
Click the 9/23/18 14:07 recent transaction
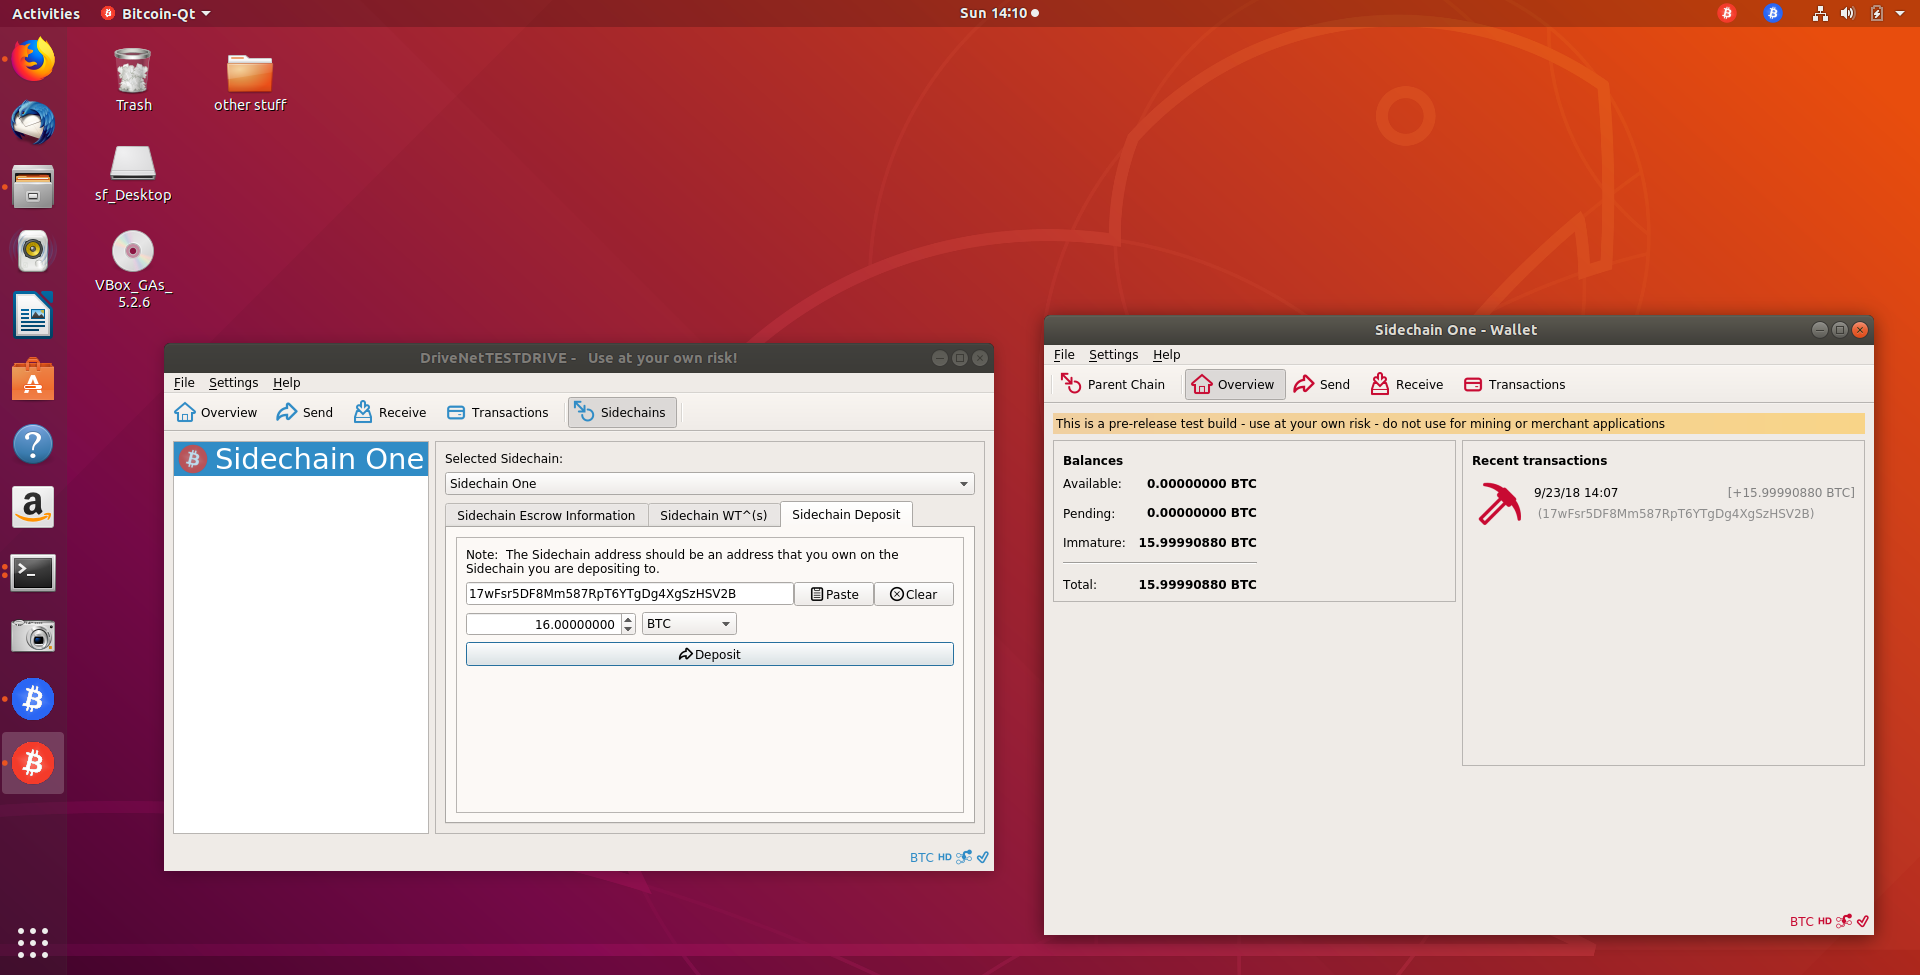(x=1664, y=503)
